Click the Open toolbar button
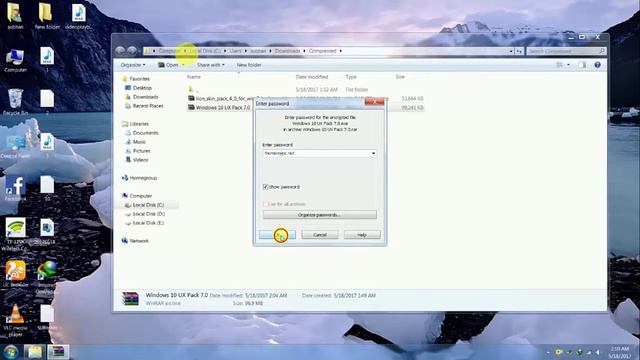 (168, 65)
